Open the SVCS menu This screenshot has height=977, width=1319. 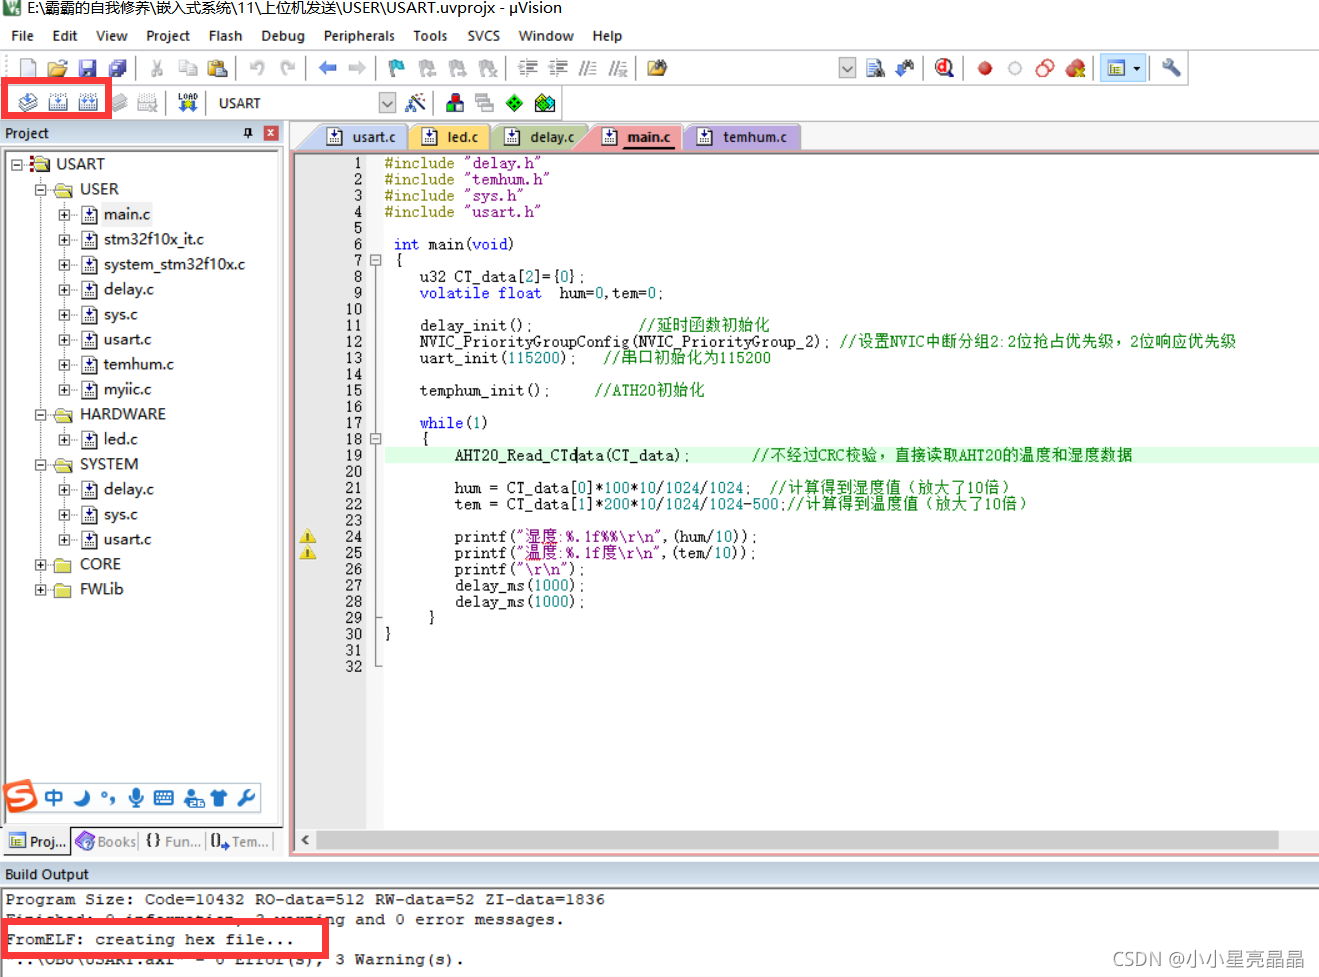pyautogui.click(x=483, y=36)
